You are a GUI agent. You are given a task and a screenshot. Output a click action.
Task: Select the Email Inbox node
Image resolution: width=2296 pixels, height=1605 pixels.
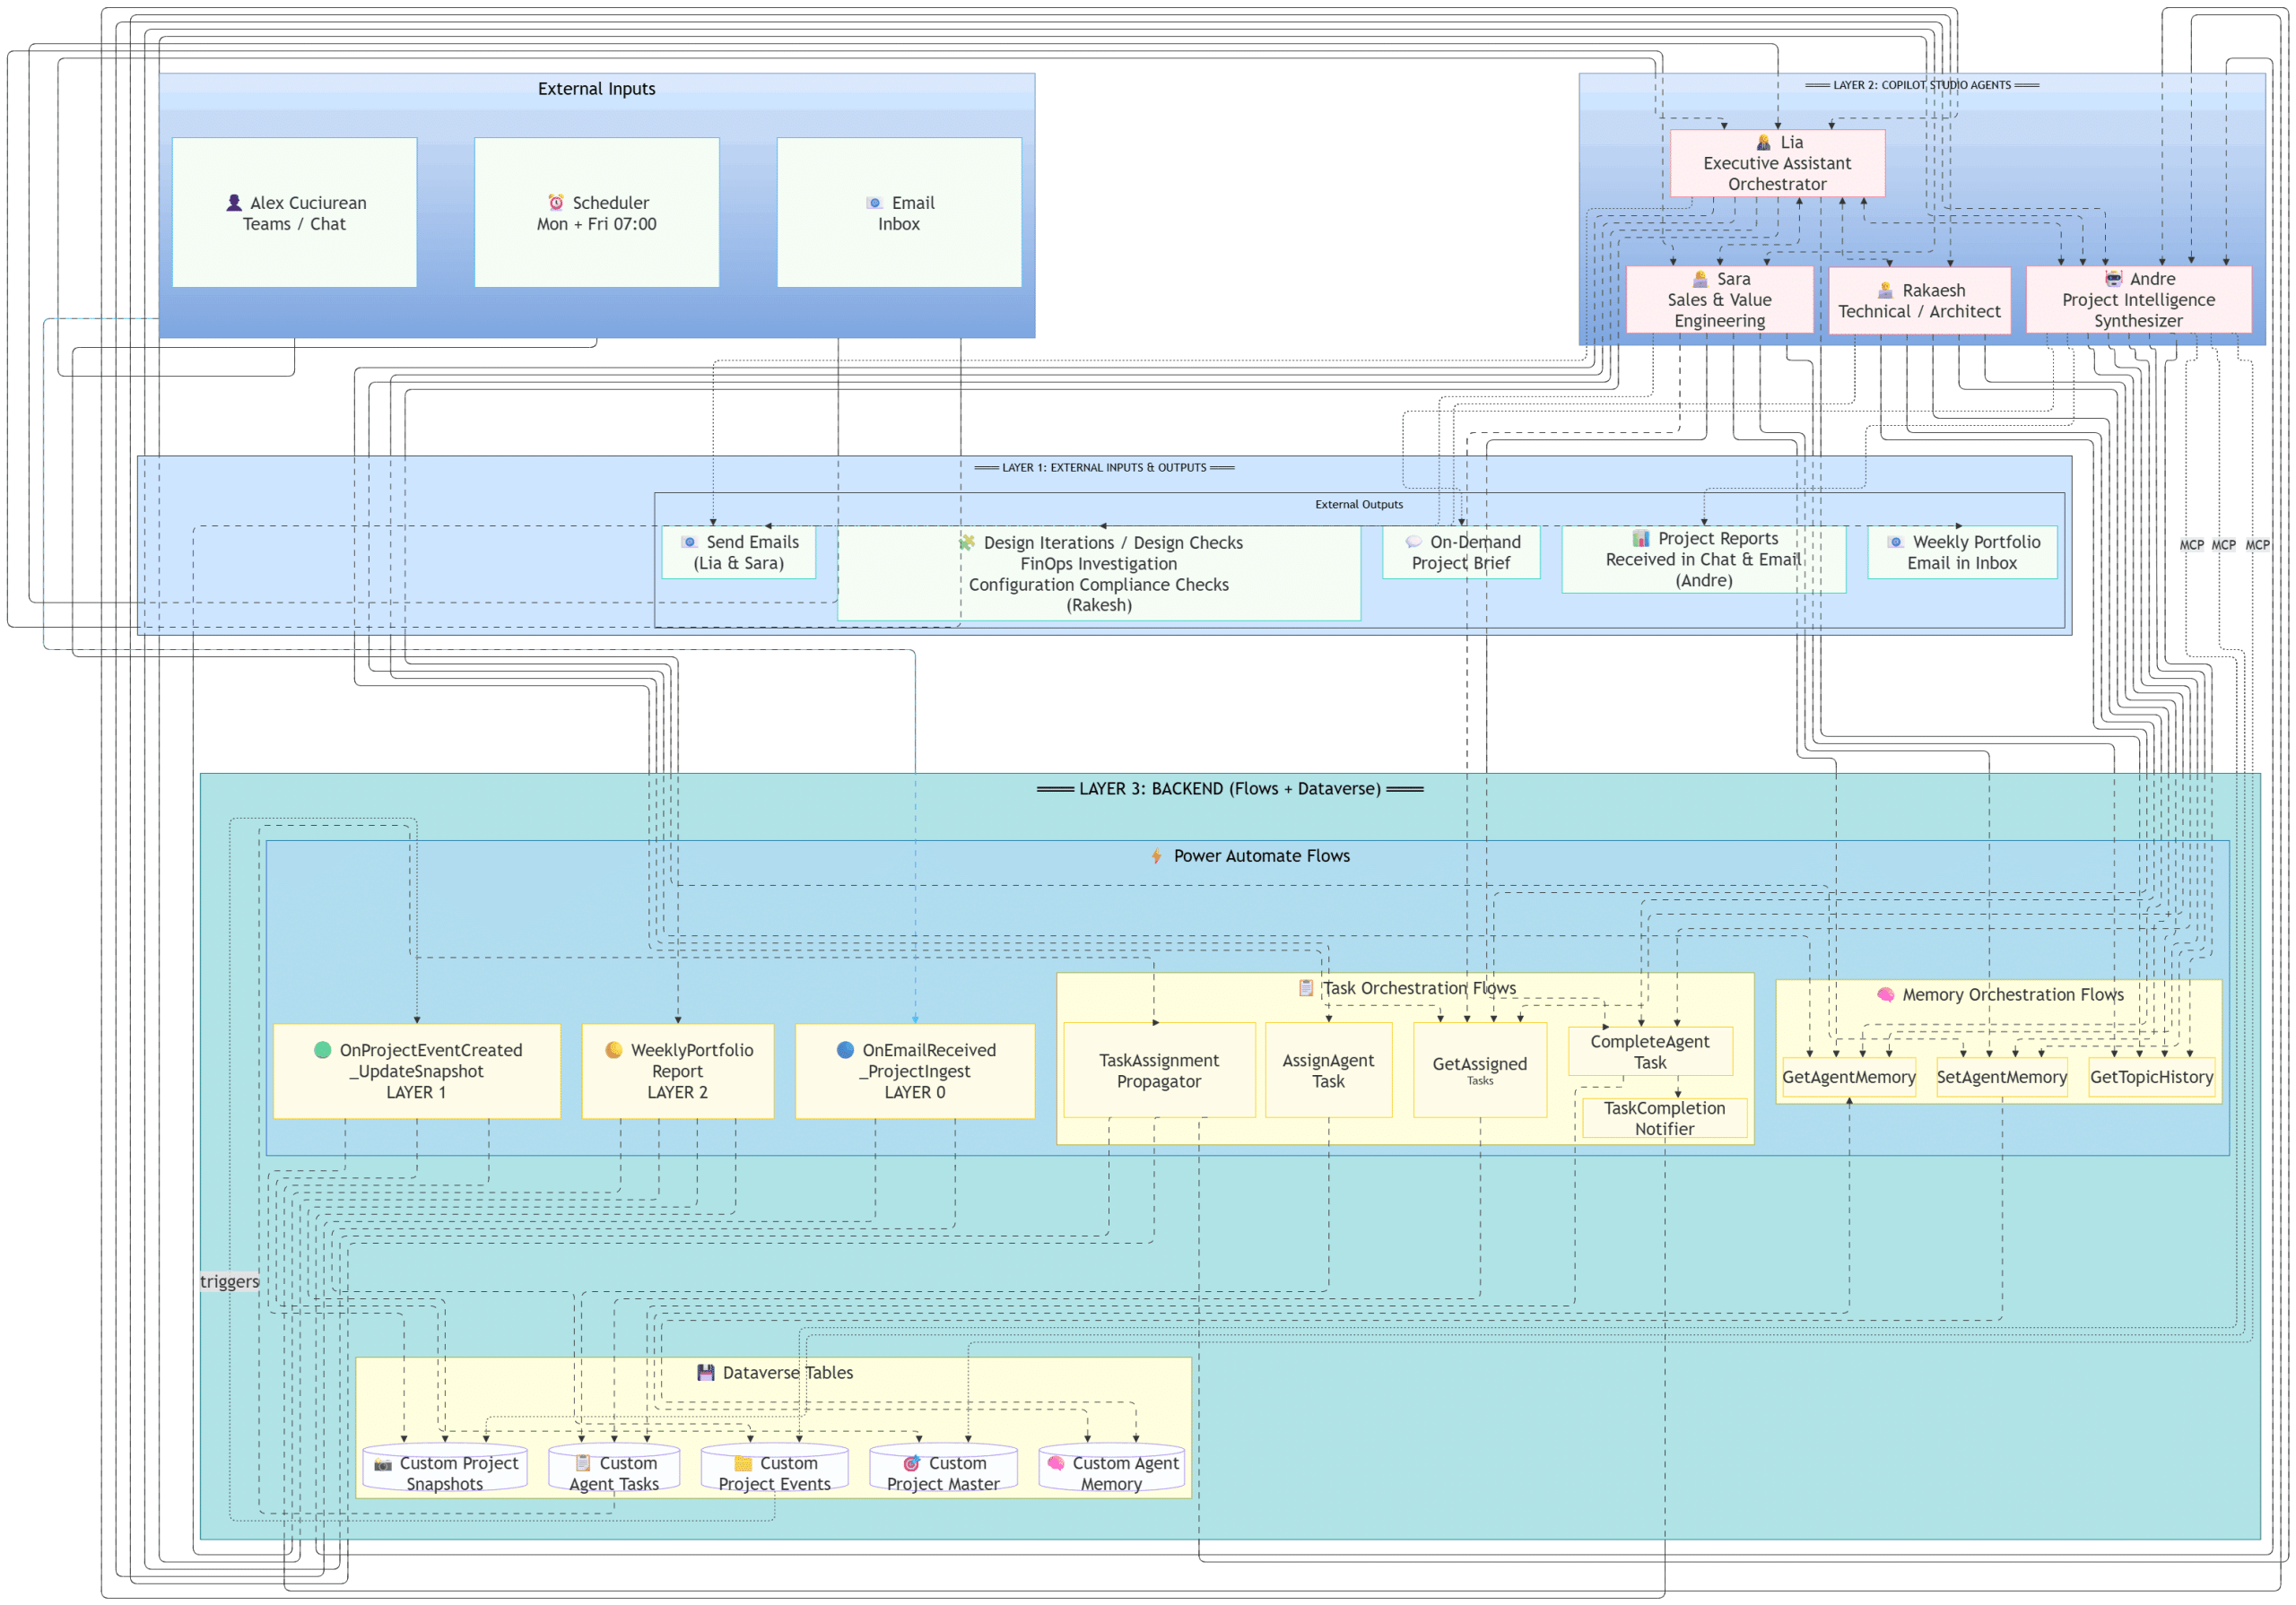(x=899, y=213)
